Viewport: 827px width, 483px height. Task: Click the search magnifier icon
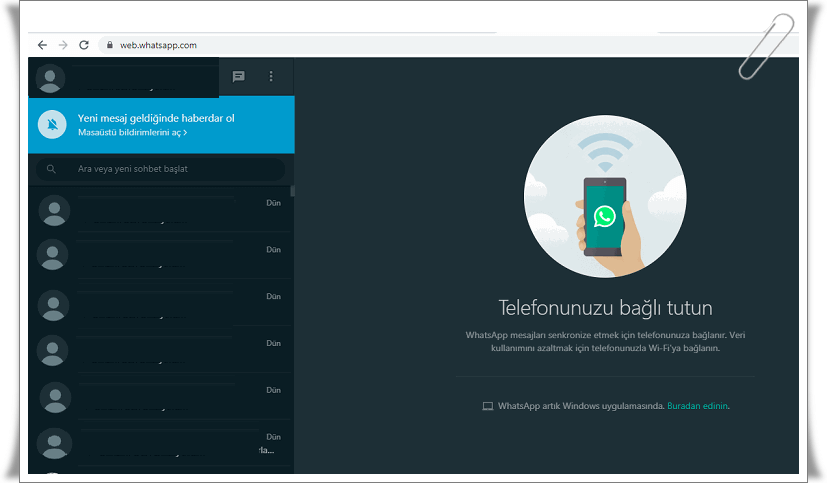[51, 169]
